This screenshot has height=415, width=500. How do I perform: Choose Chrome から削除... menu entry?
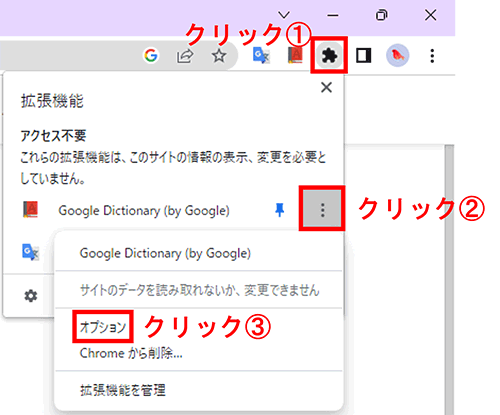131,353
